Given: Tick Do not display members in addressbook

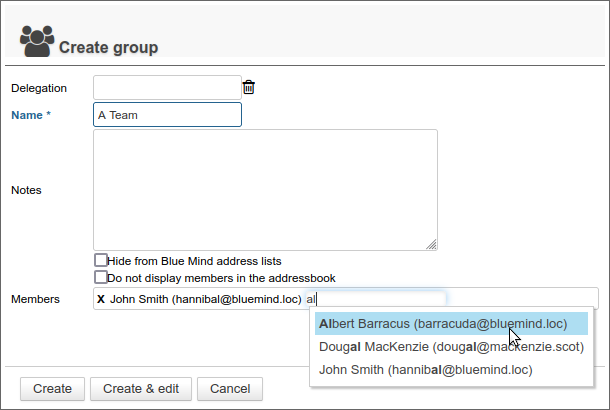Looking at the screenshot, I should tap(101, 277).
